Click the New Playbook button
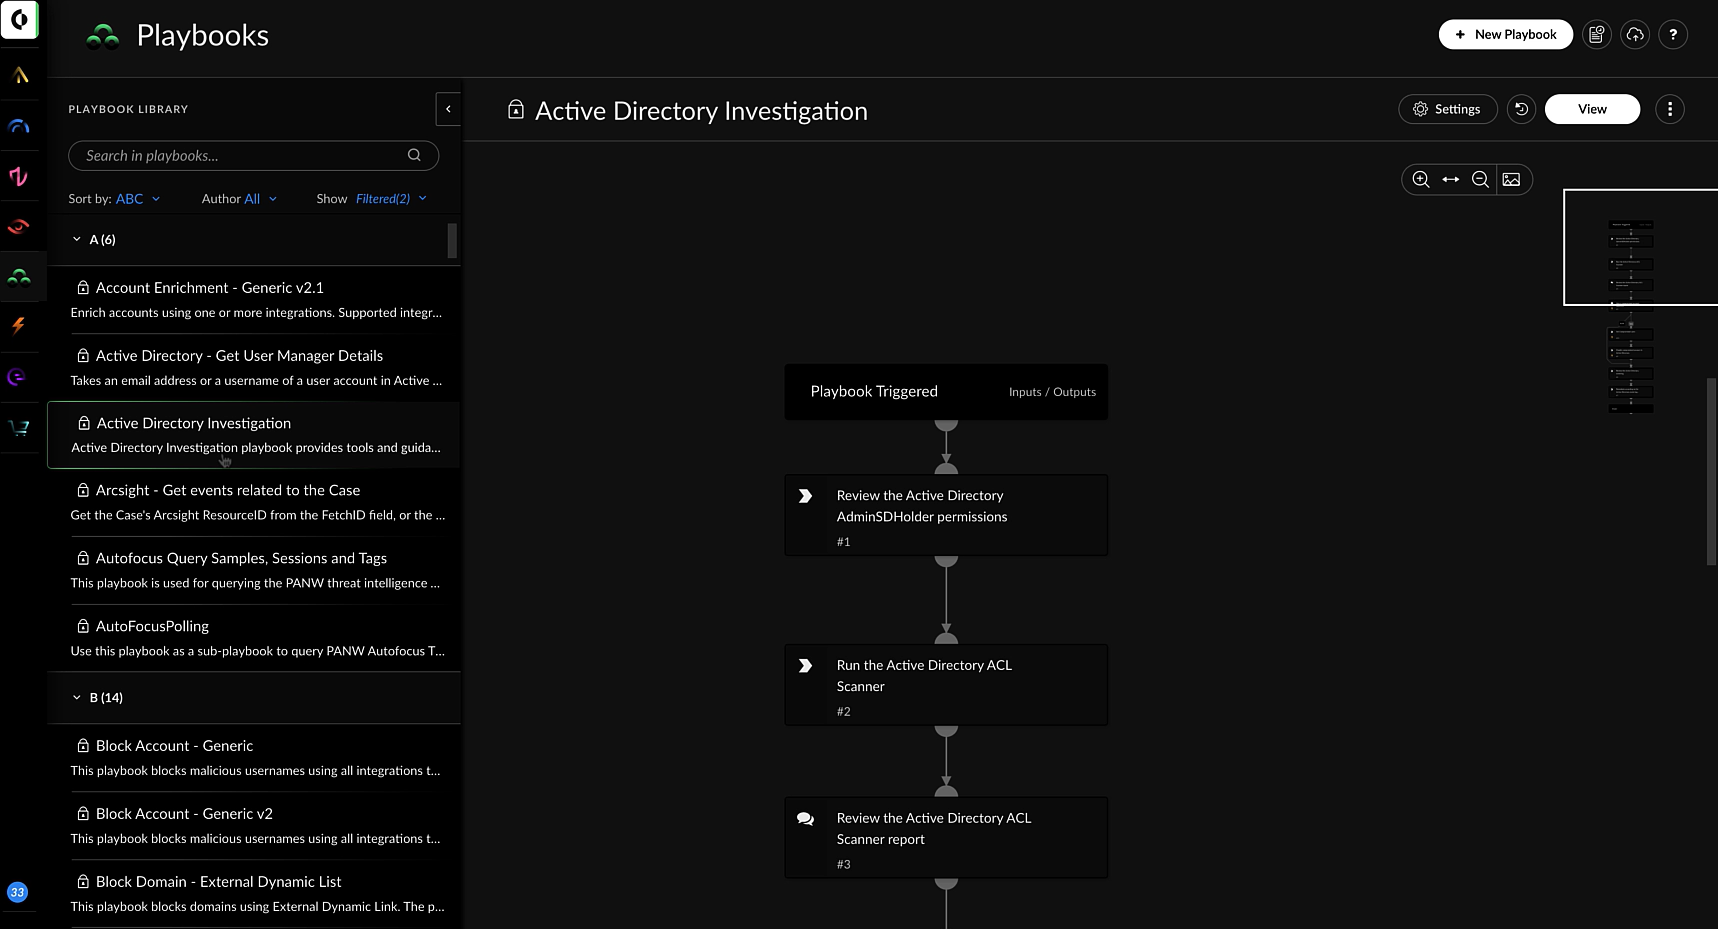Screen dimensions: 1718x929 pyautogui.click(x=1505, y=34)
